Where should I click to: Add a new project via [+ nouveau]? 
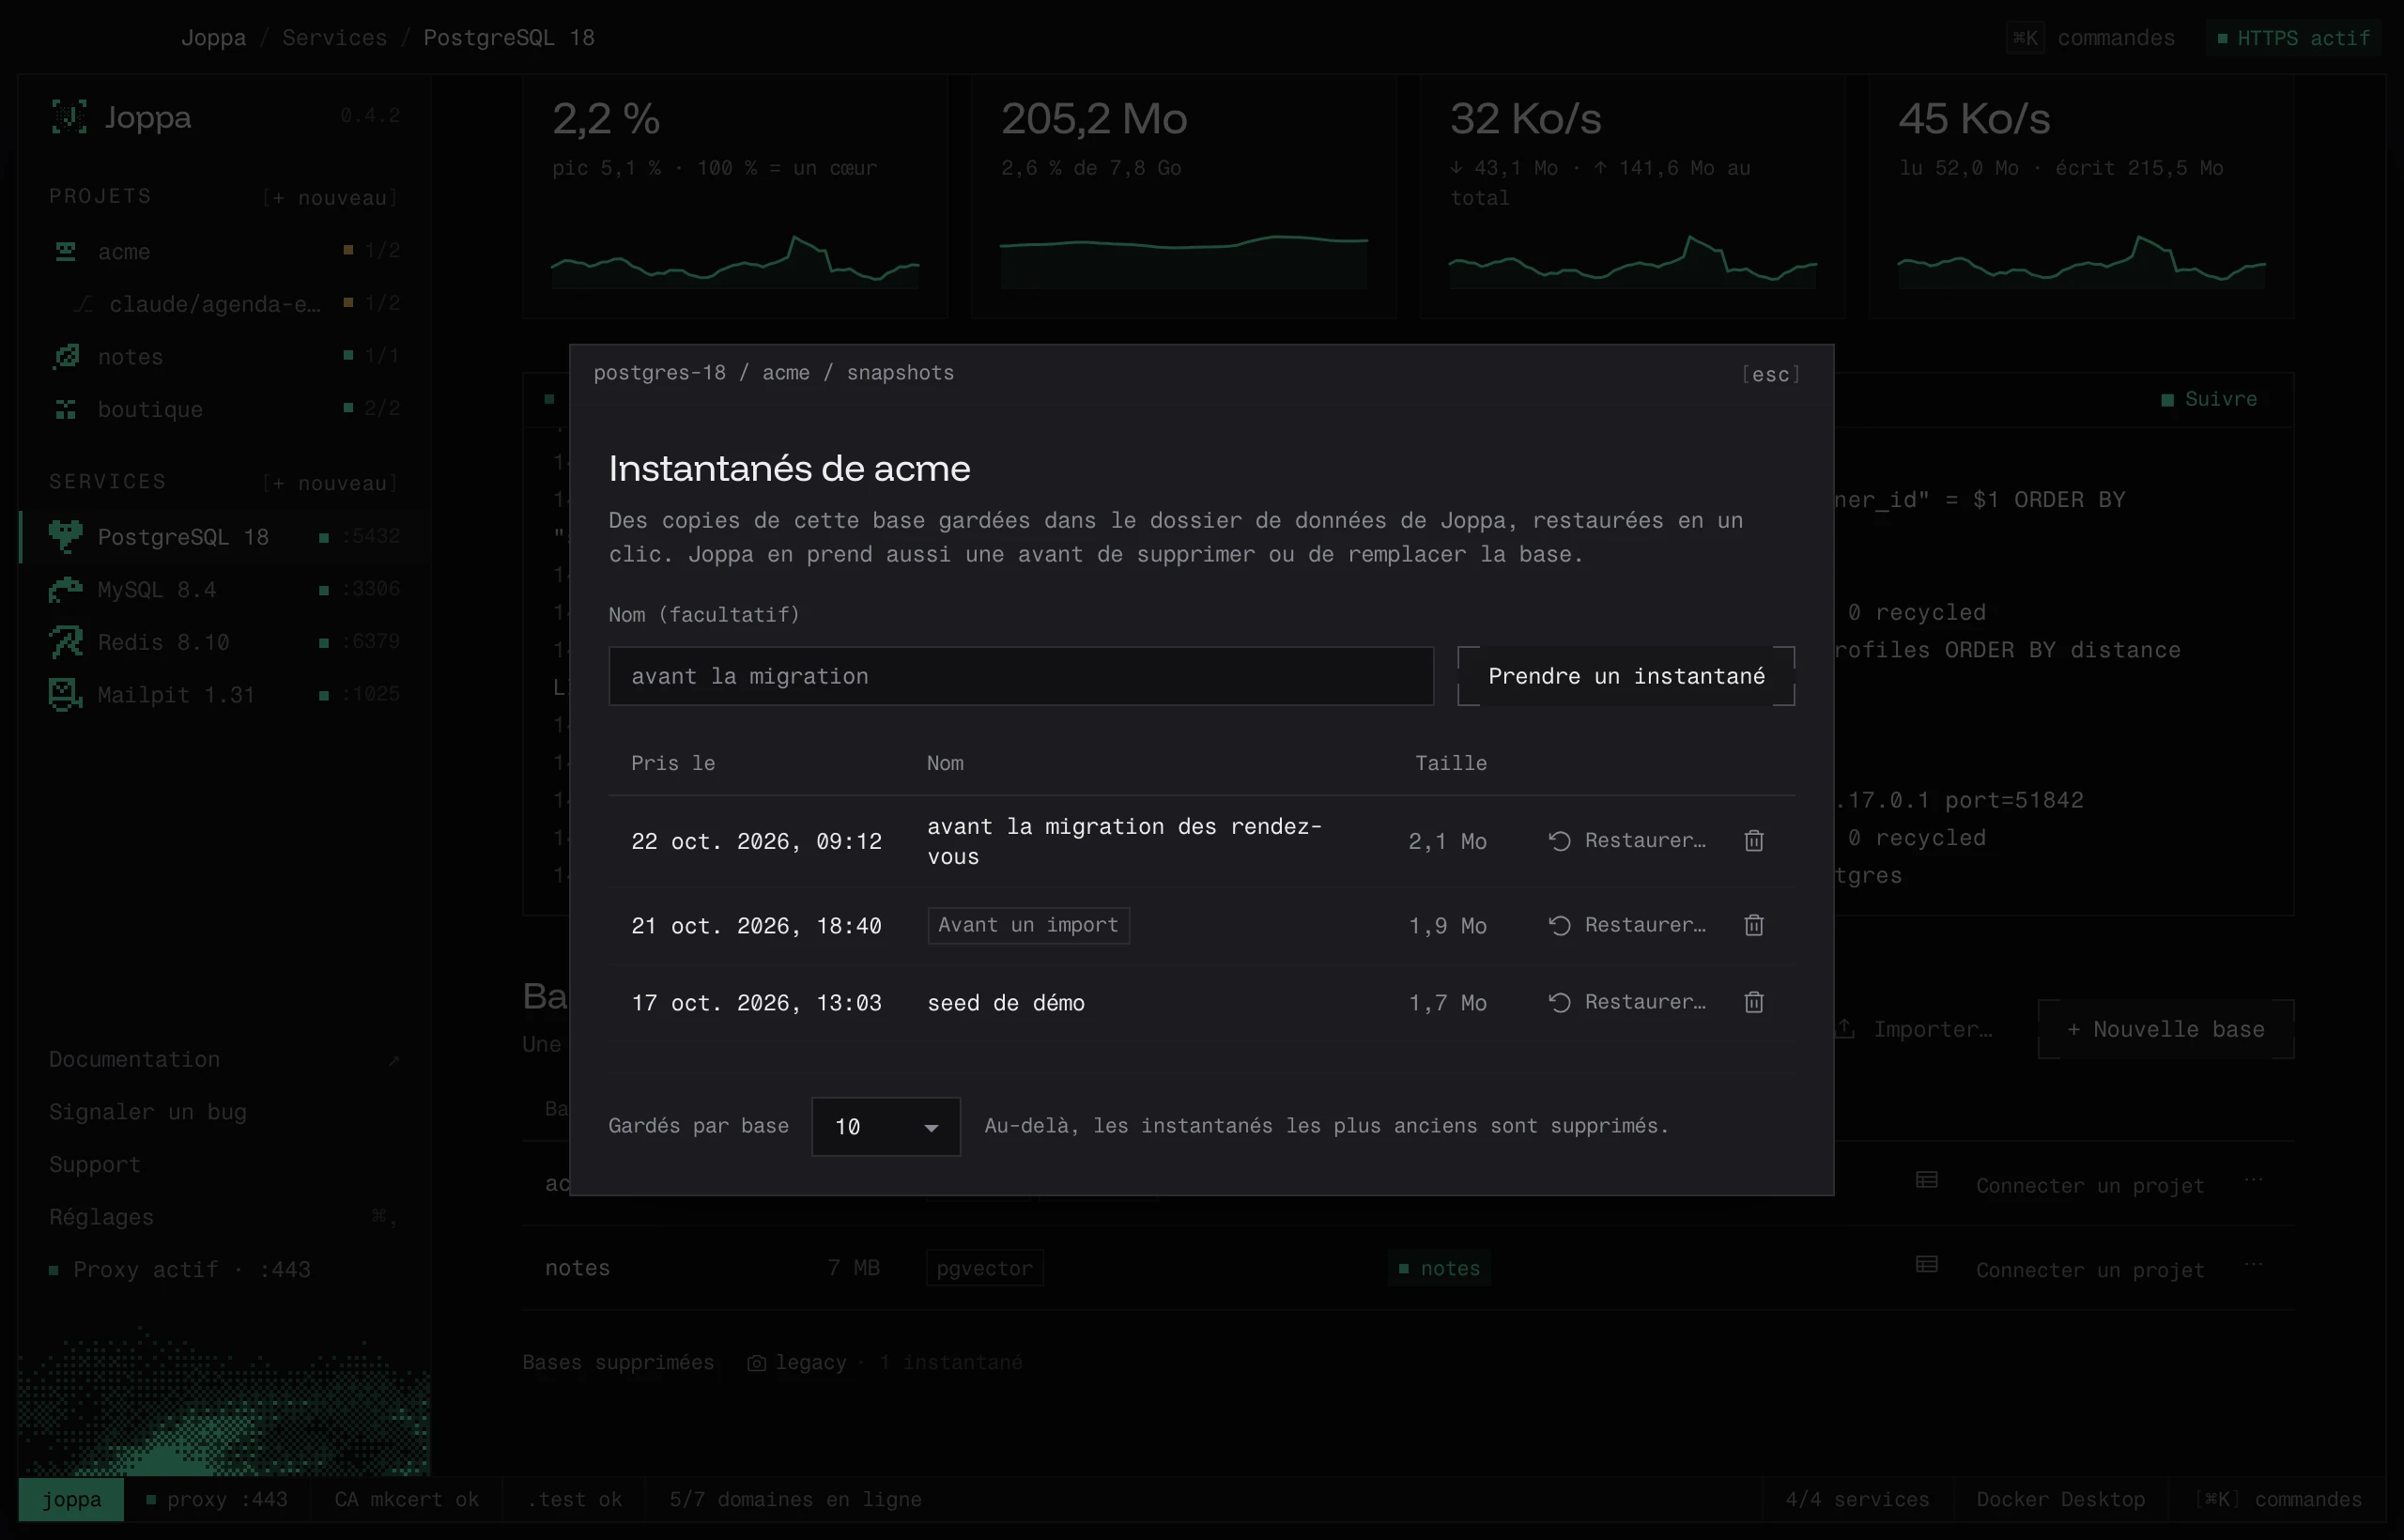pos(330,198)
